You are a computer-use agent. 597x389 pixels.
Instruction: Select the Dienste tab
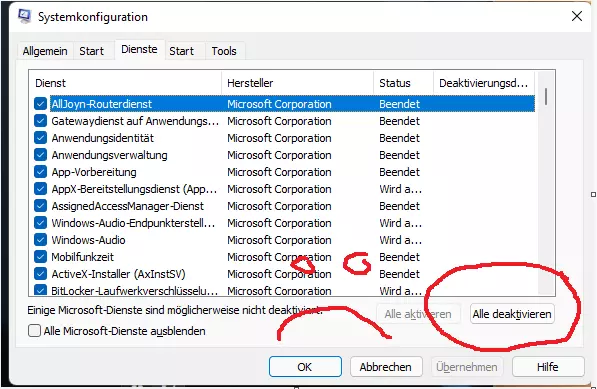tap(139, 49)
